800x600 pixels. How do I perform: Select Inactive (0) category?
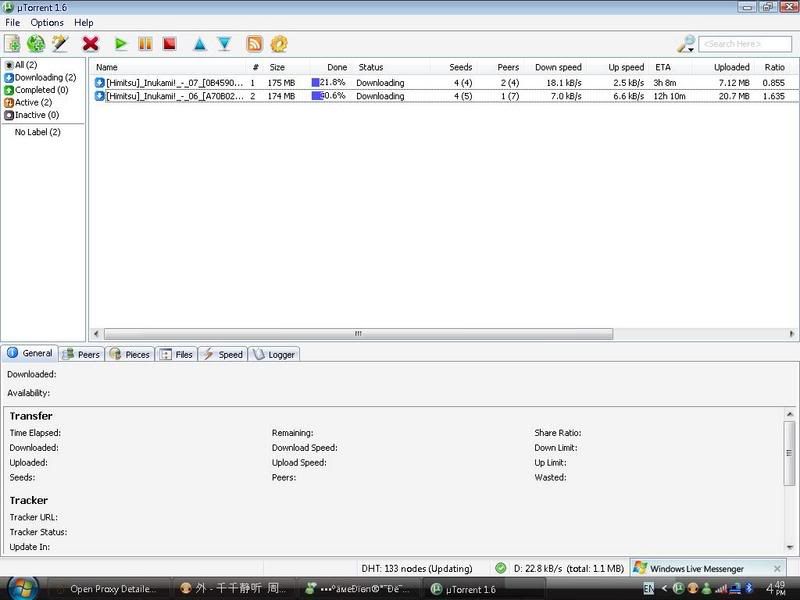(32, 115)
